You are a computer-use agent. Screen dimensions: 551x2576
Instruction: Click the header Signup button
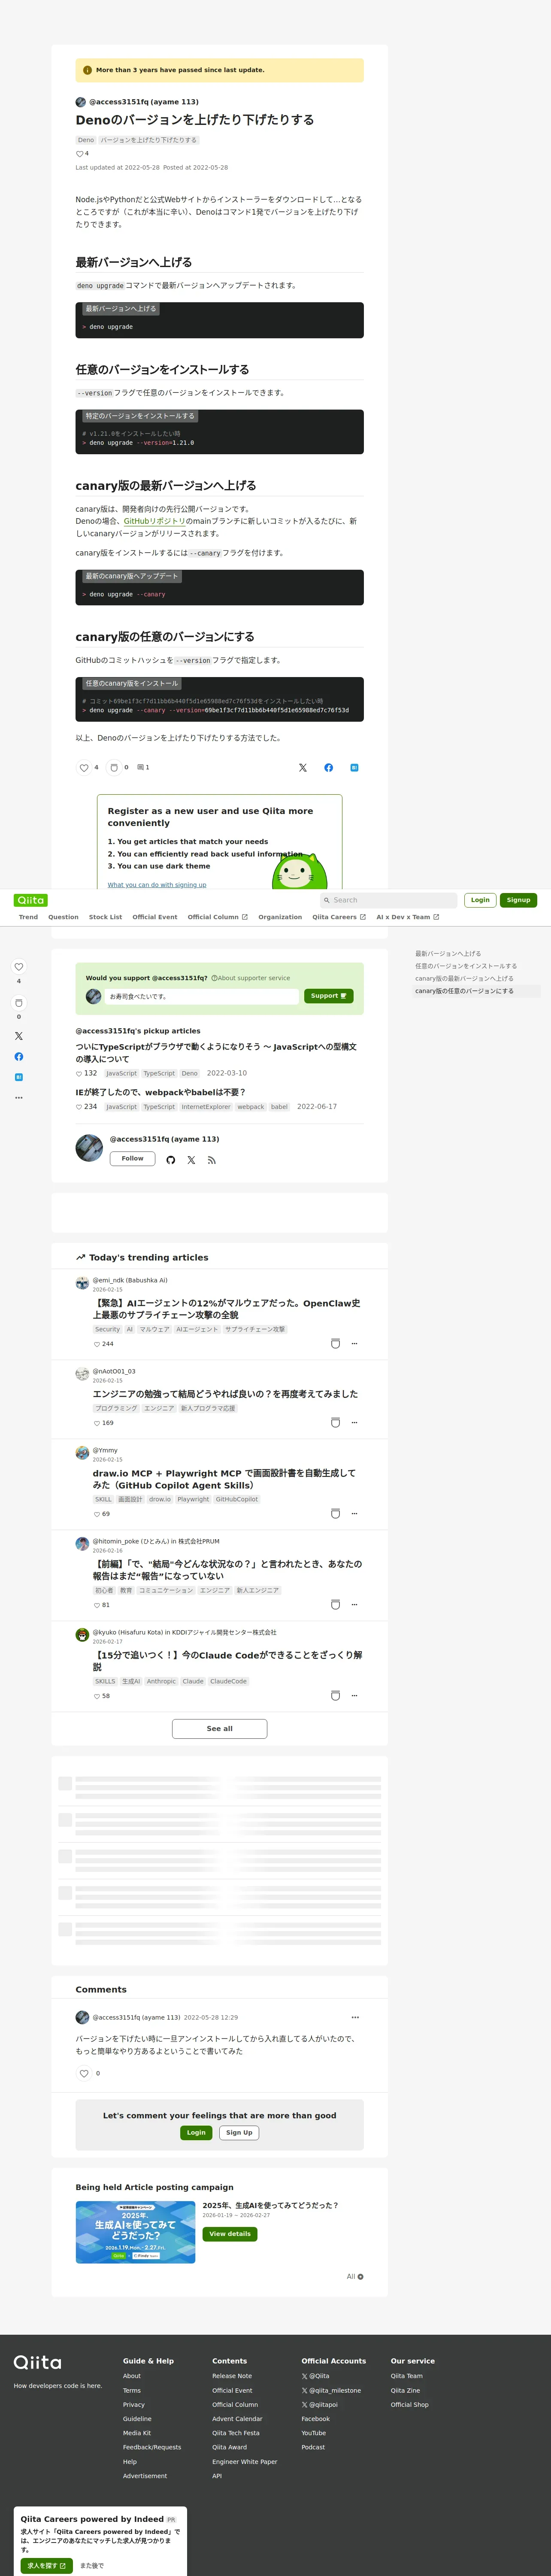tap(518, 900)
